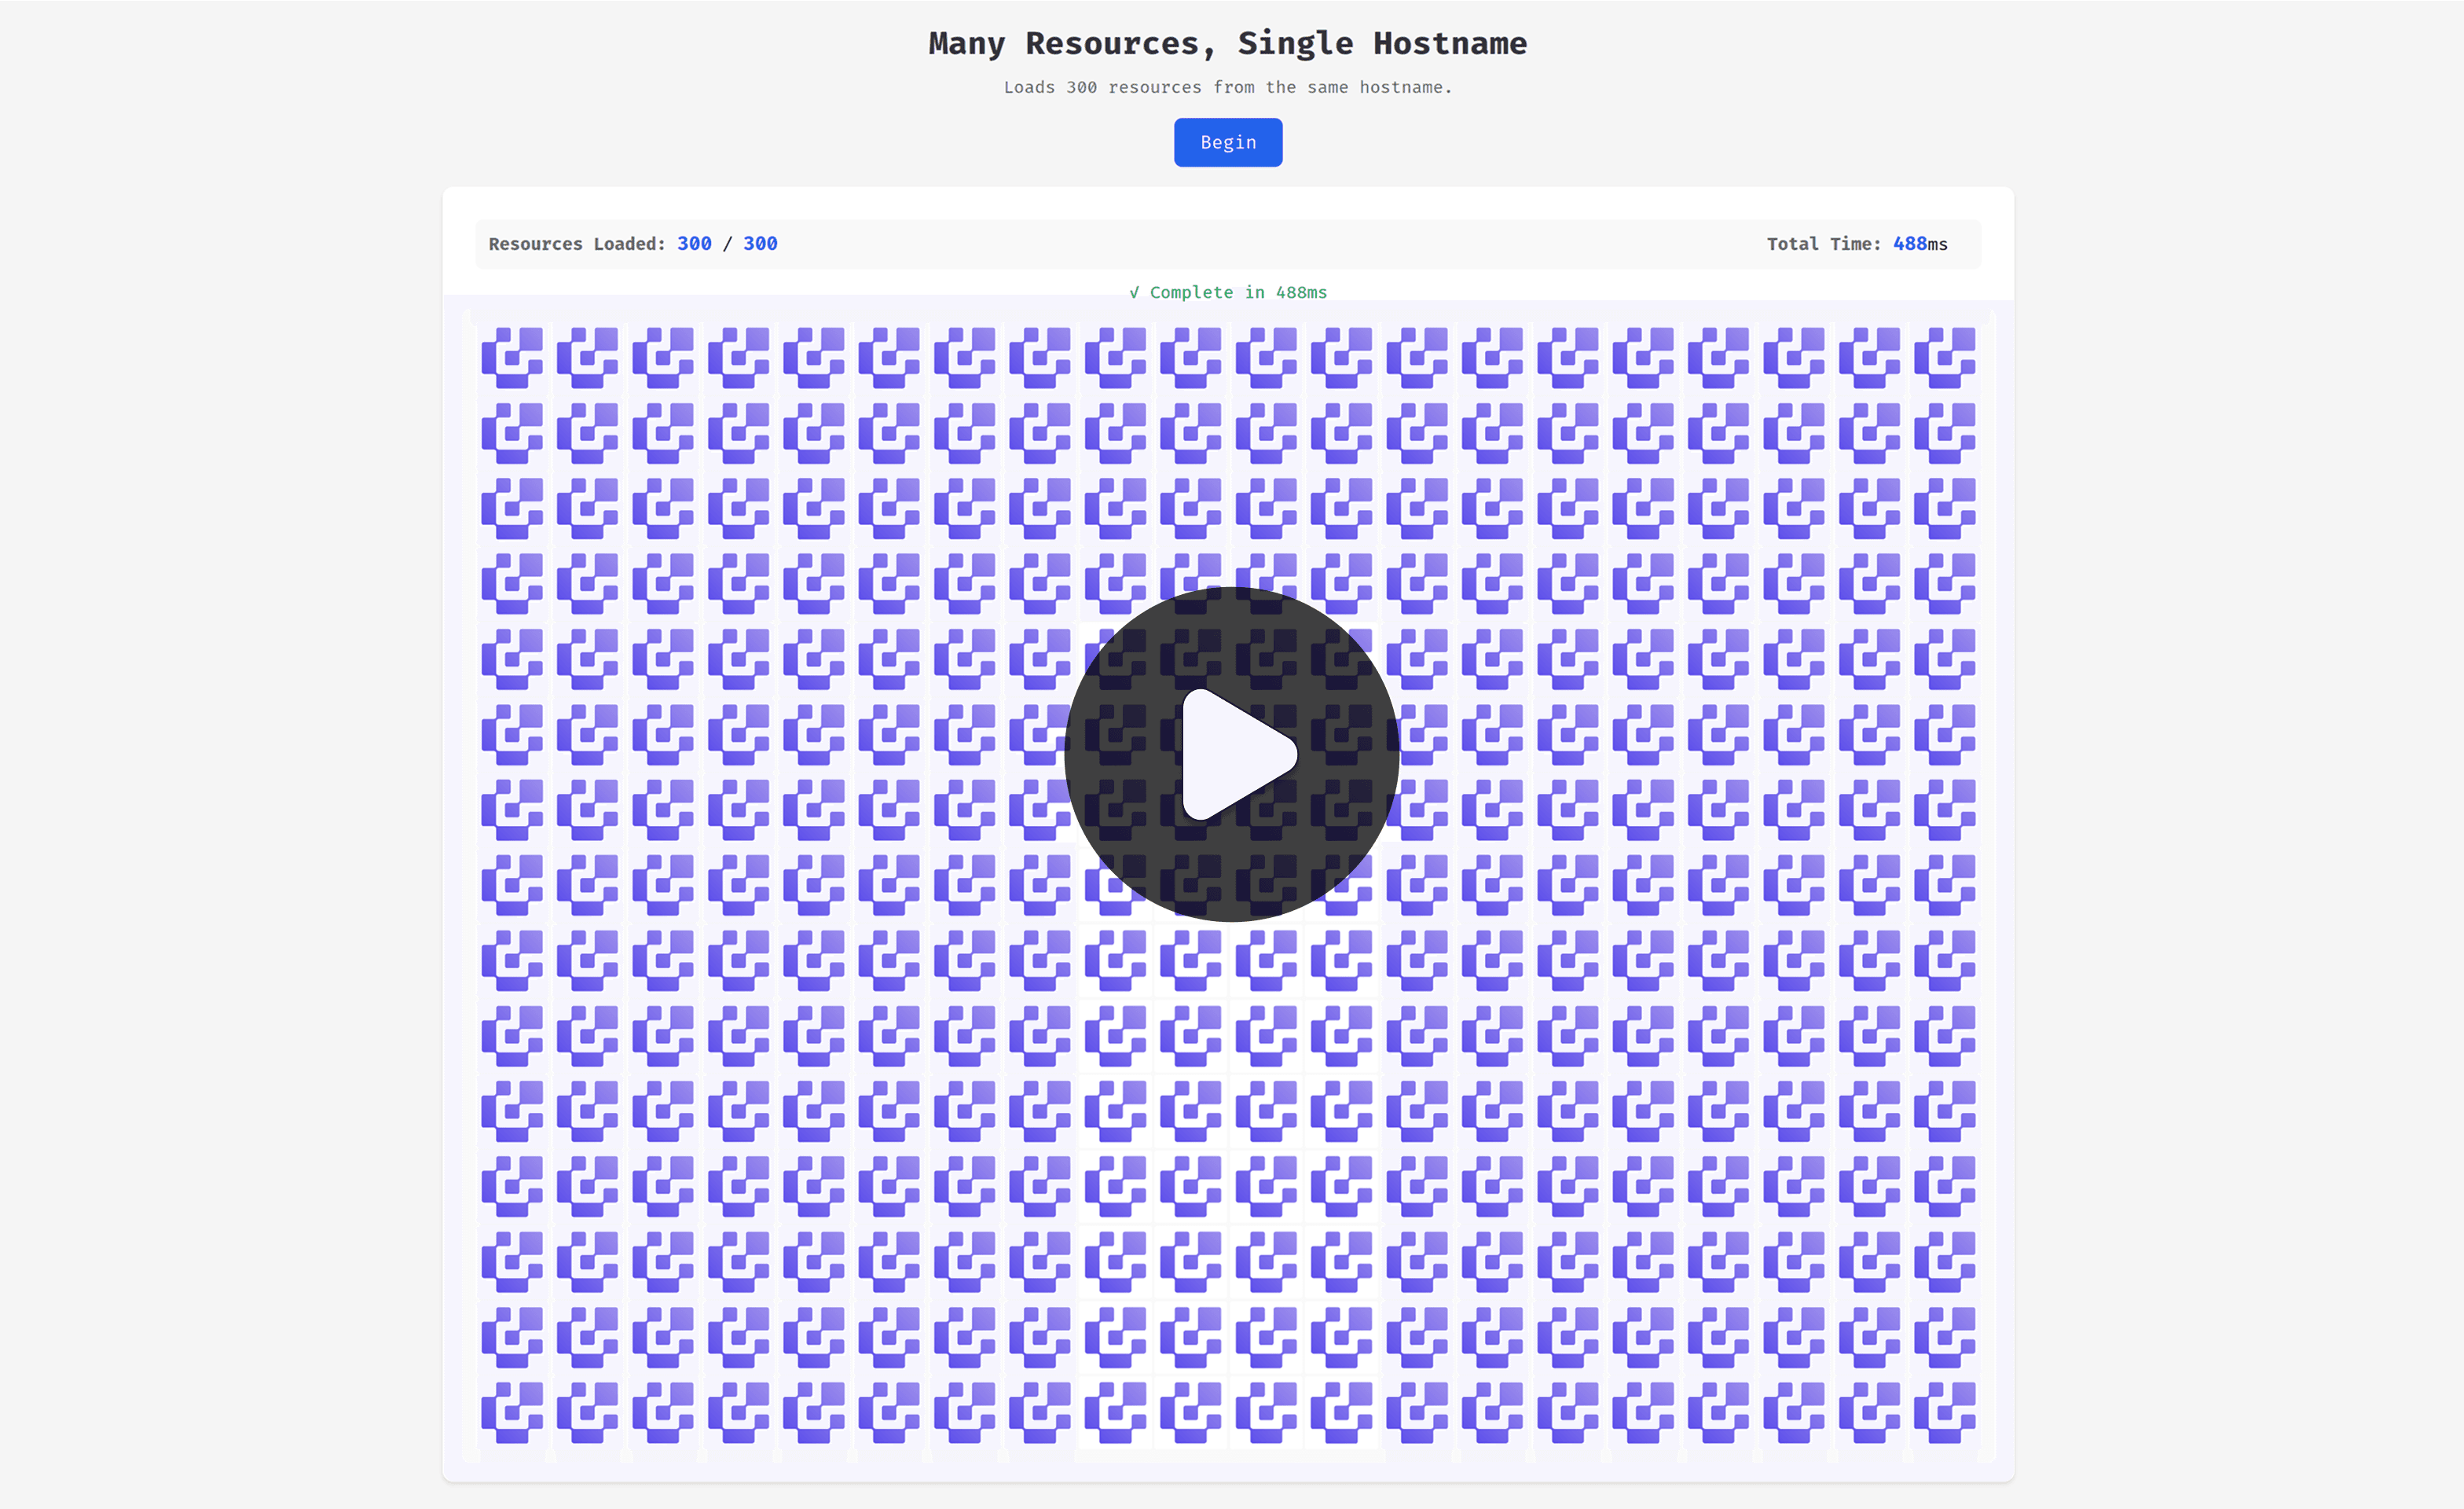
Task: Click second logo icon in the bottom row
Action: coord(587,1412)
